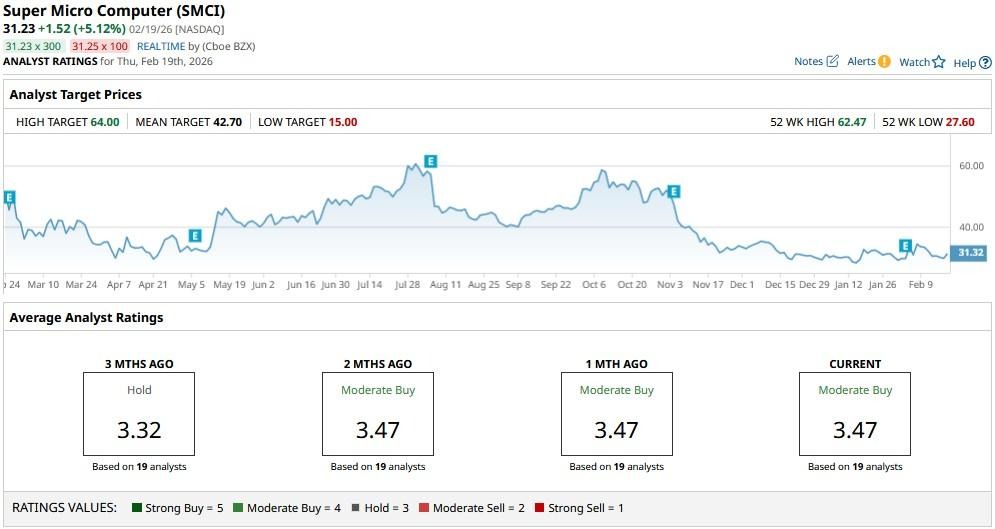Click the MEAN TARGET 42.70 value

click(227, 122)
